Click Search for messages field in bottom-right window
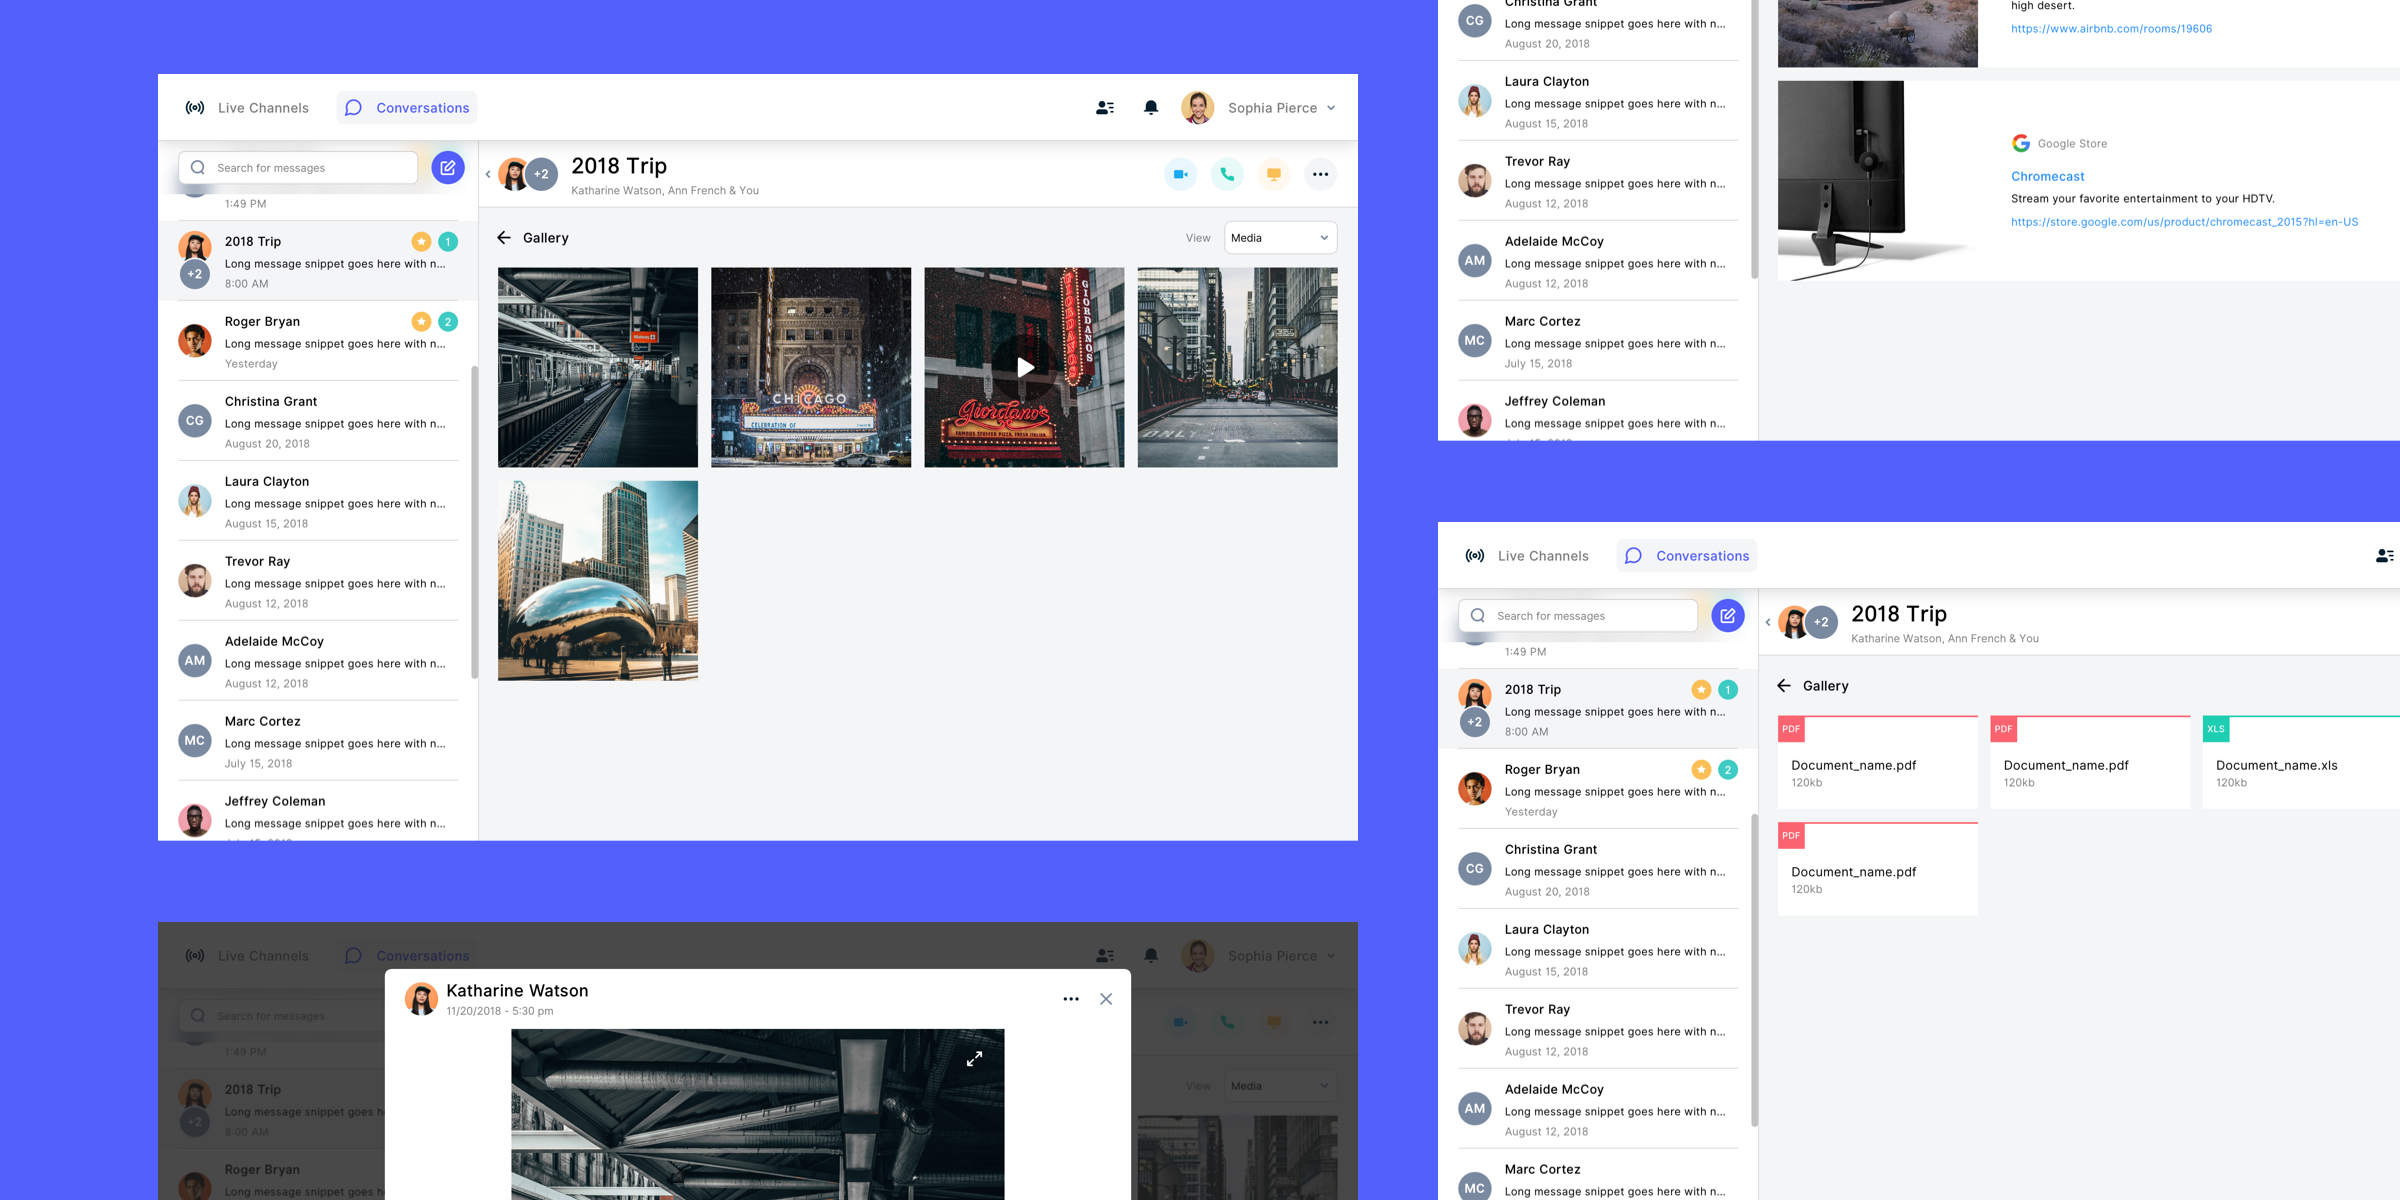Image resolution: width=2400 pixels, height=1200 pixels. pos(1578,616)
